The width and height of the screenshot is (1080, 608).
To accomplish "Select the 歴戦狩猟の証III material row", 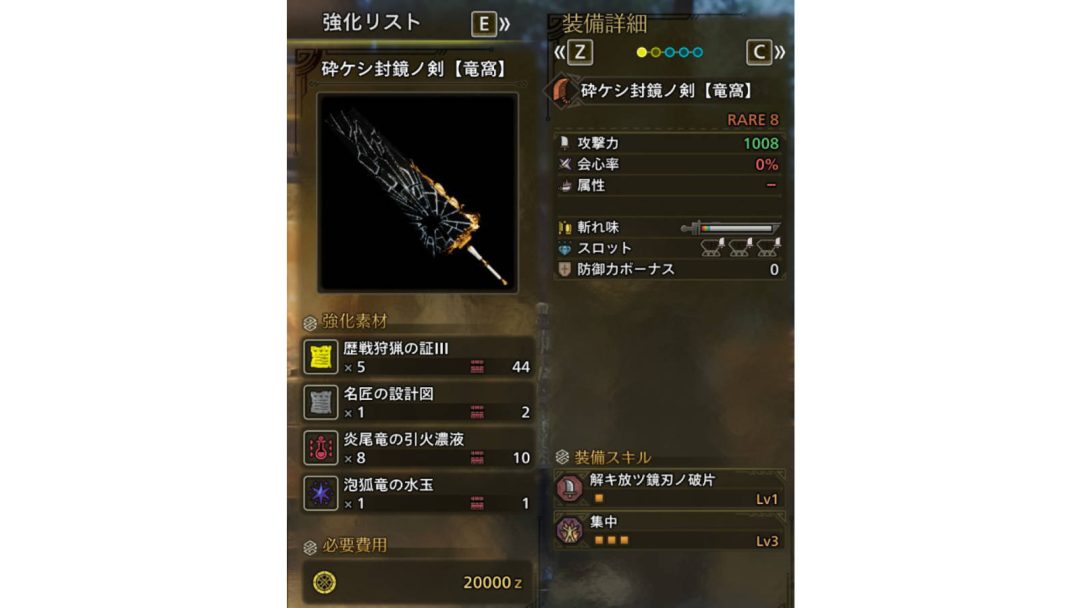I will 418,357.
